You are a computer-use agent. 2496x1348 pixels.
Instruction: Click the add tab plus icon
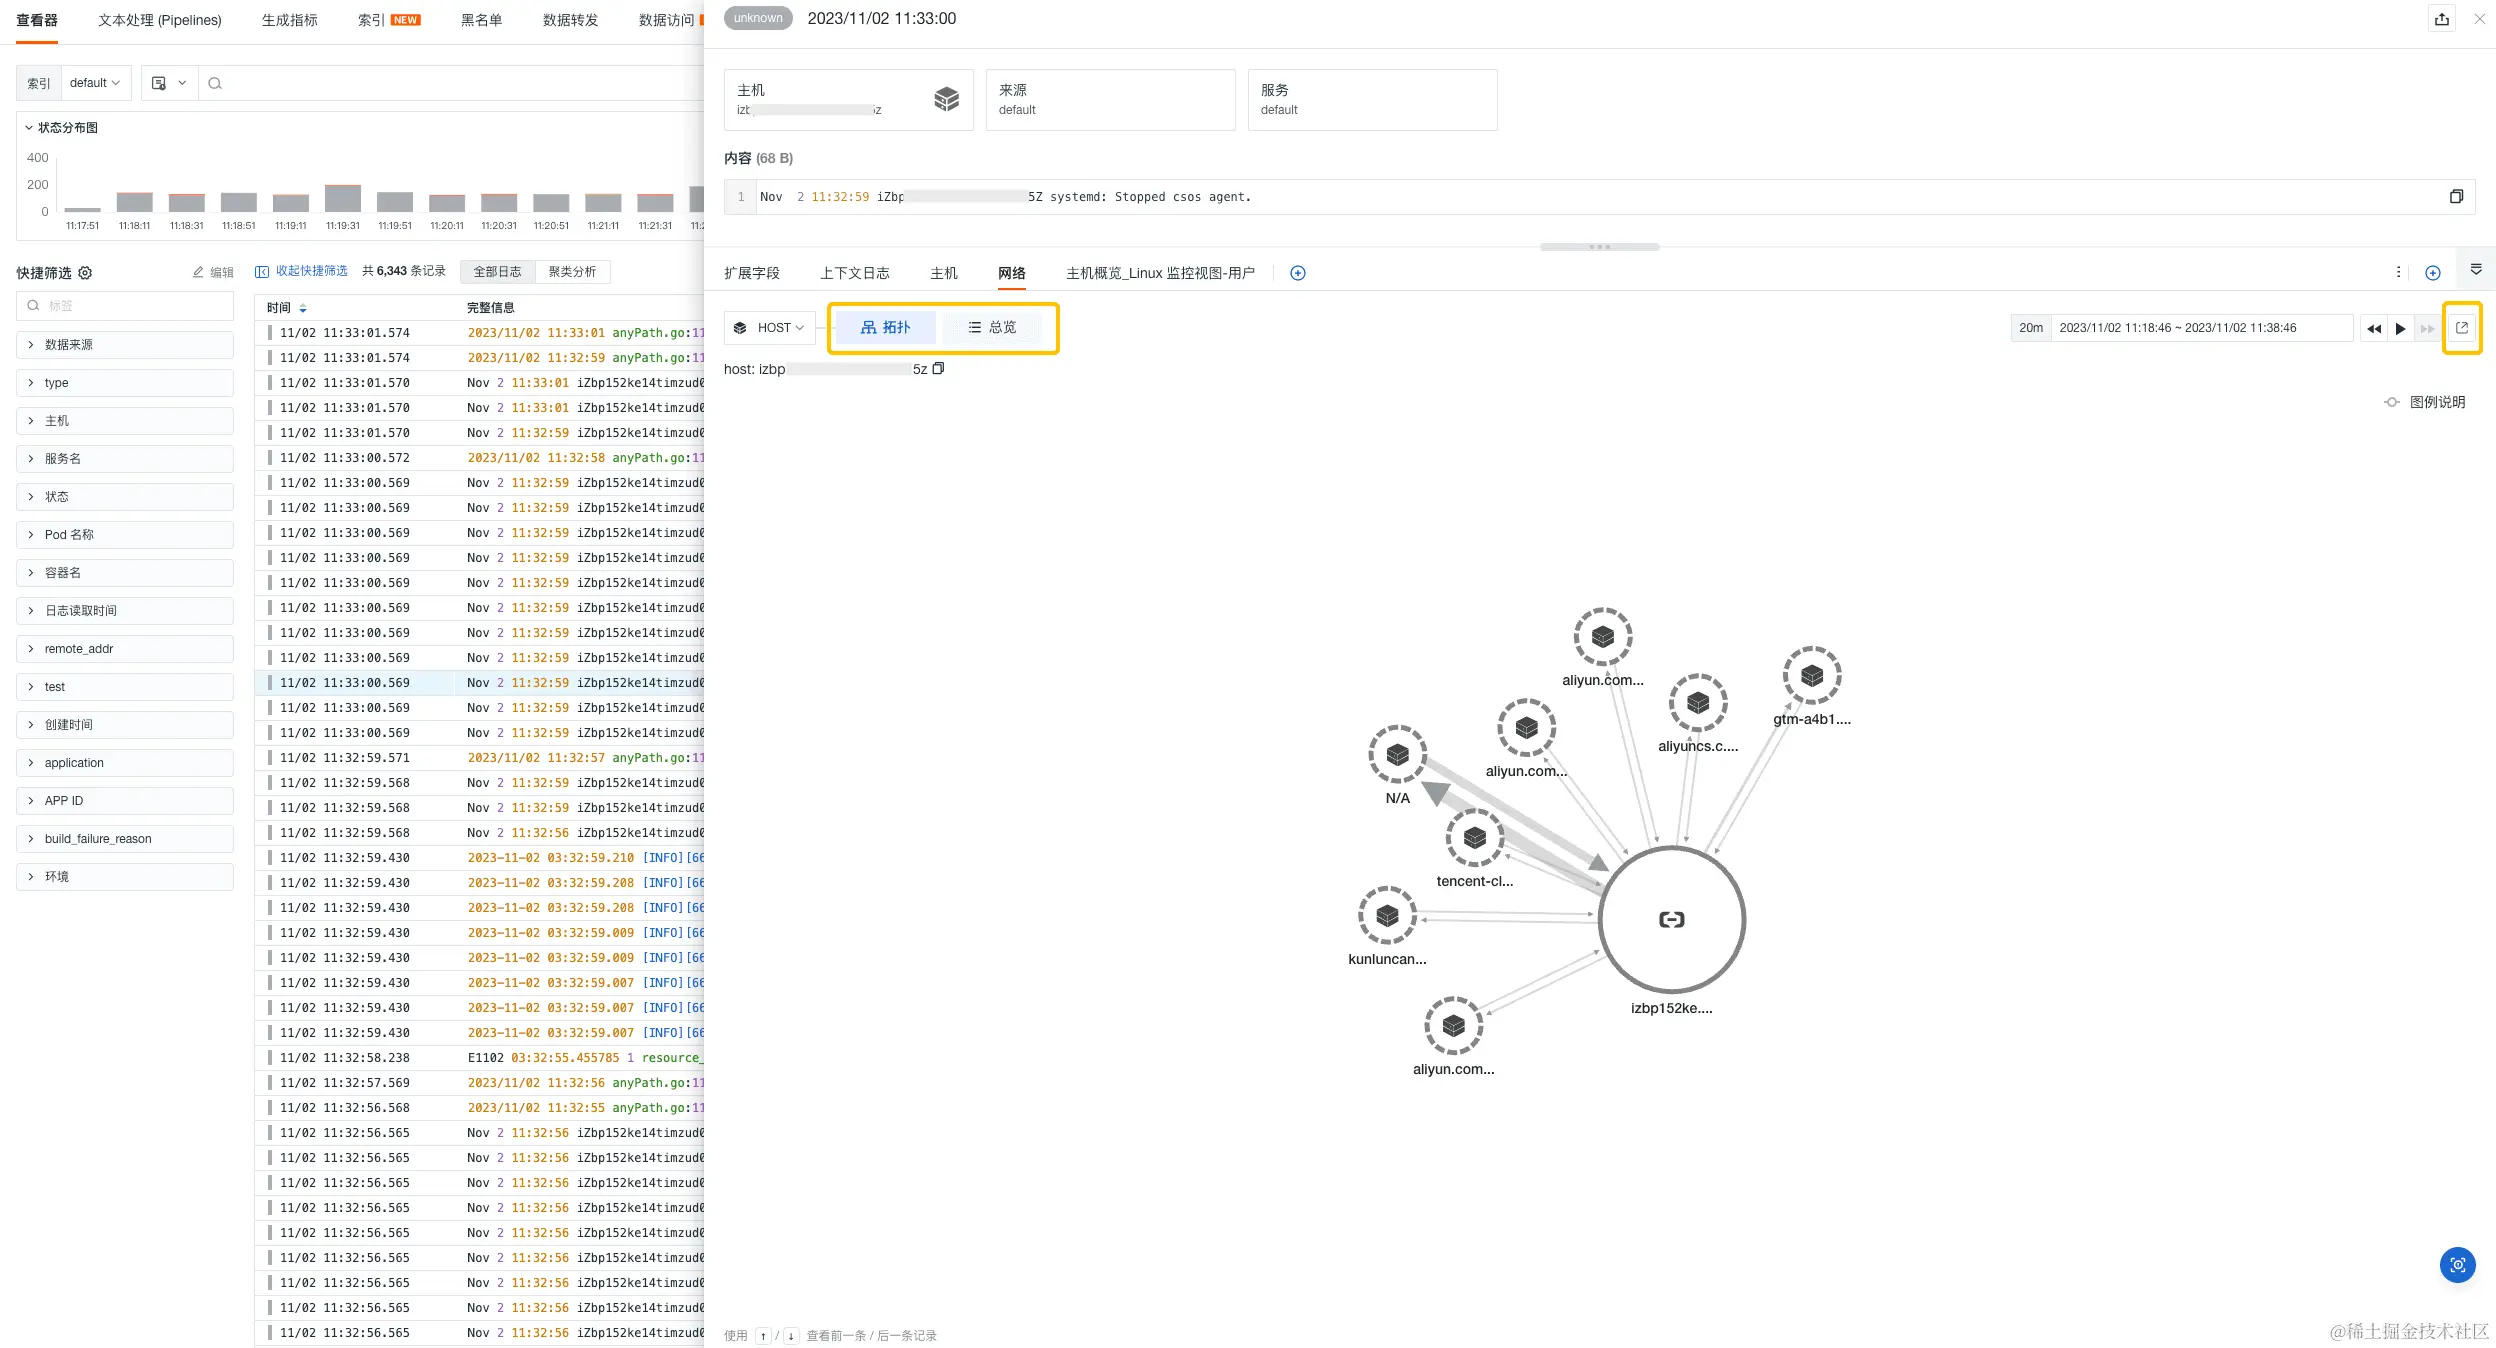click(x=1297, y=273)
